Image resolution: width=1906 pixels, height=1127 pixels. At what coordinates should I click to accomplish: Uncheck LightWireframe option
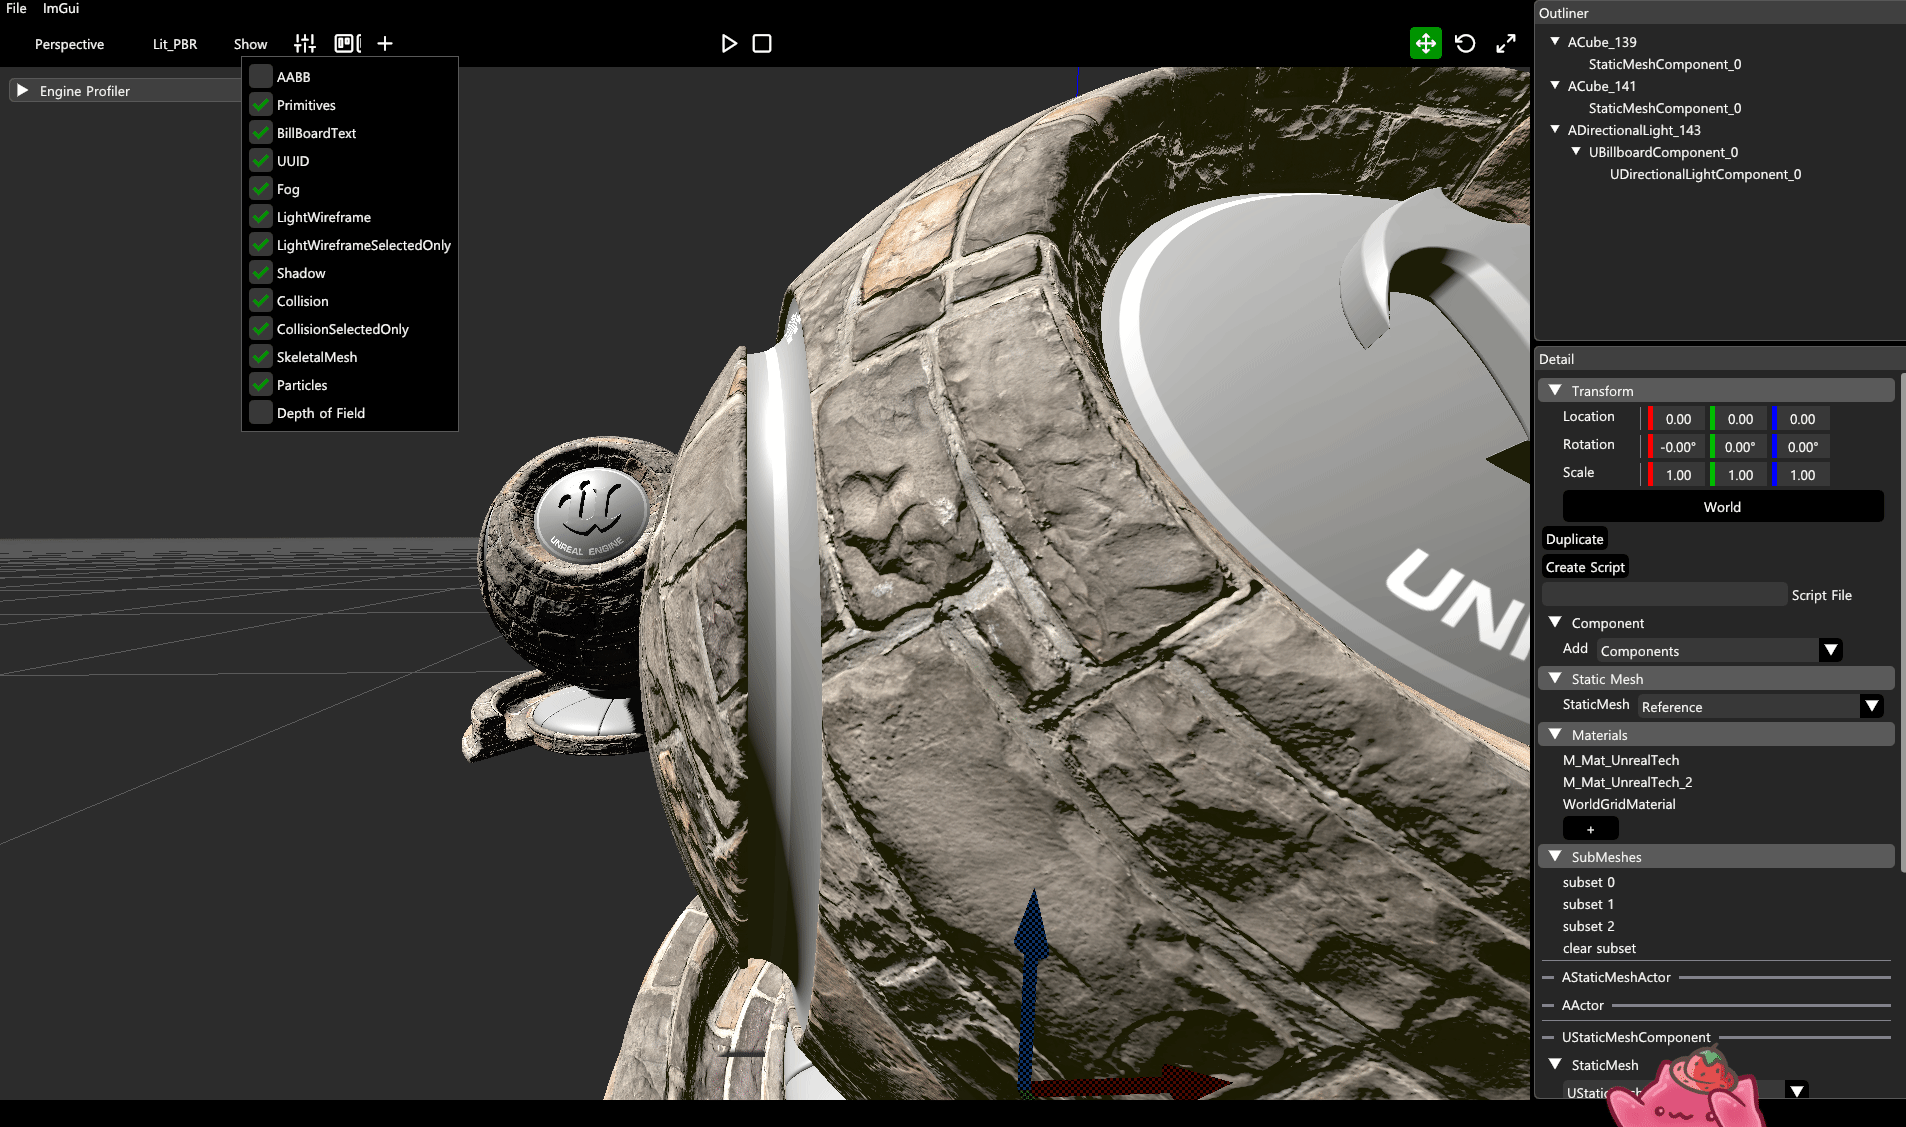[261, 216]
